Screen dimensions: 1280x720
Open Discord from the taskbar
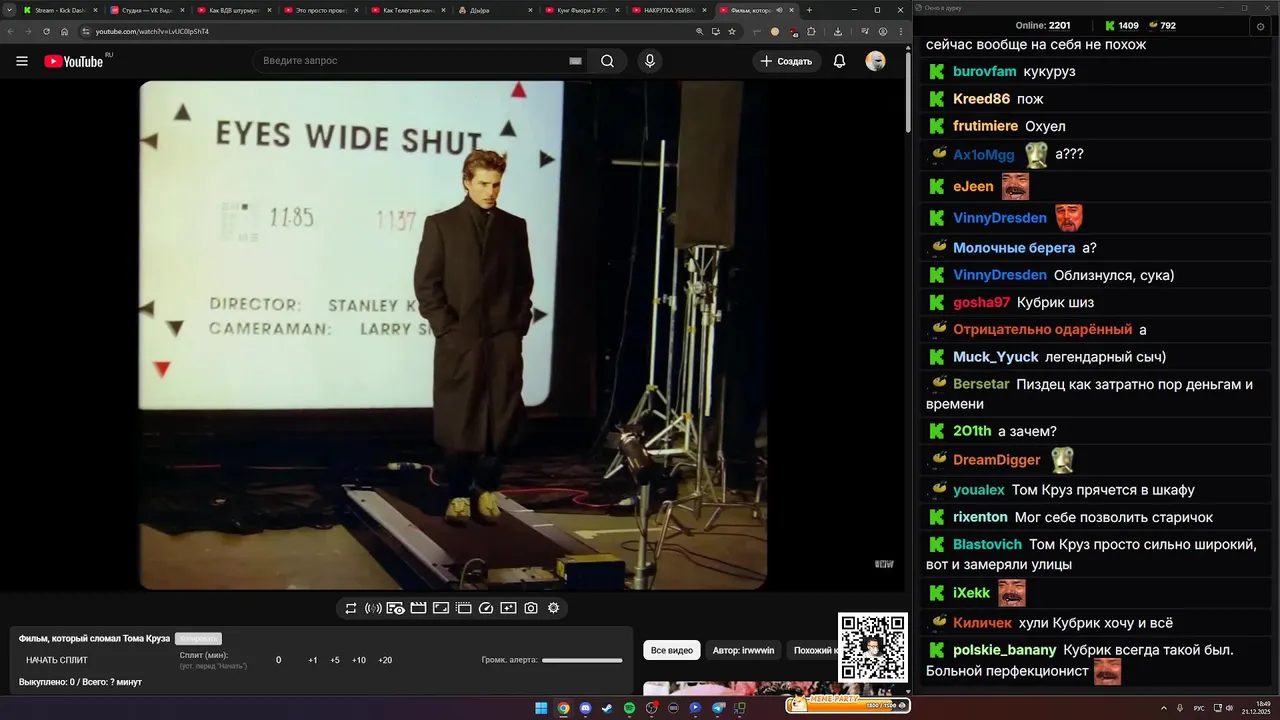click(x=585, y=708)
